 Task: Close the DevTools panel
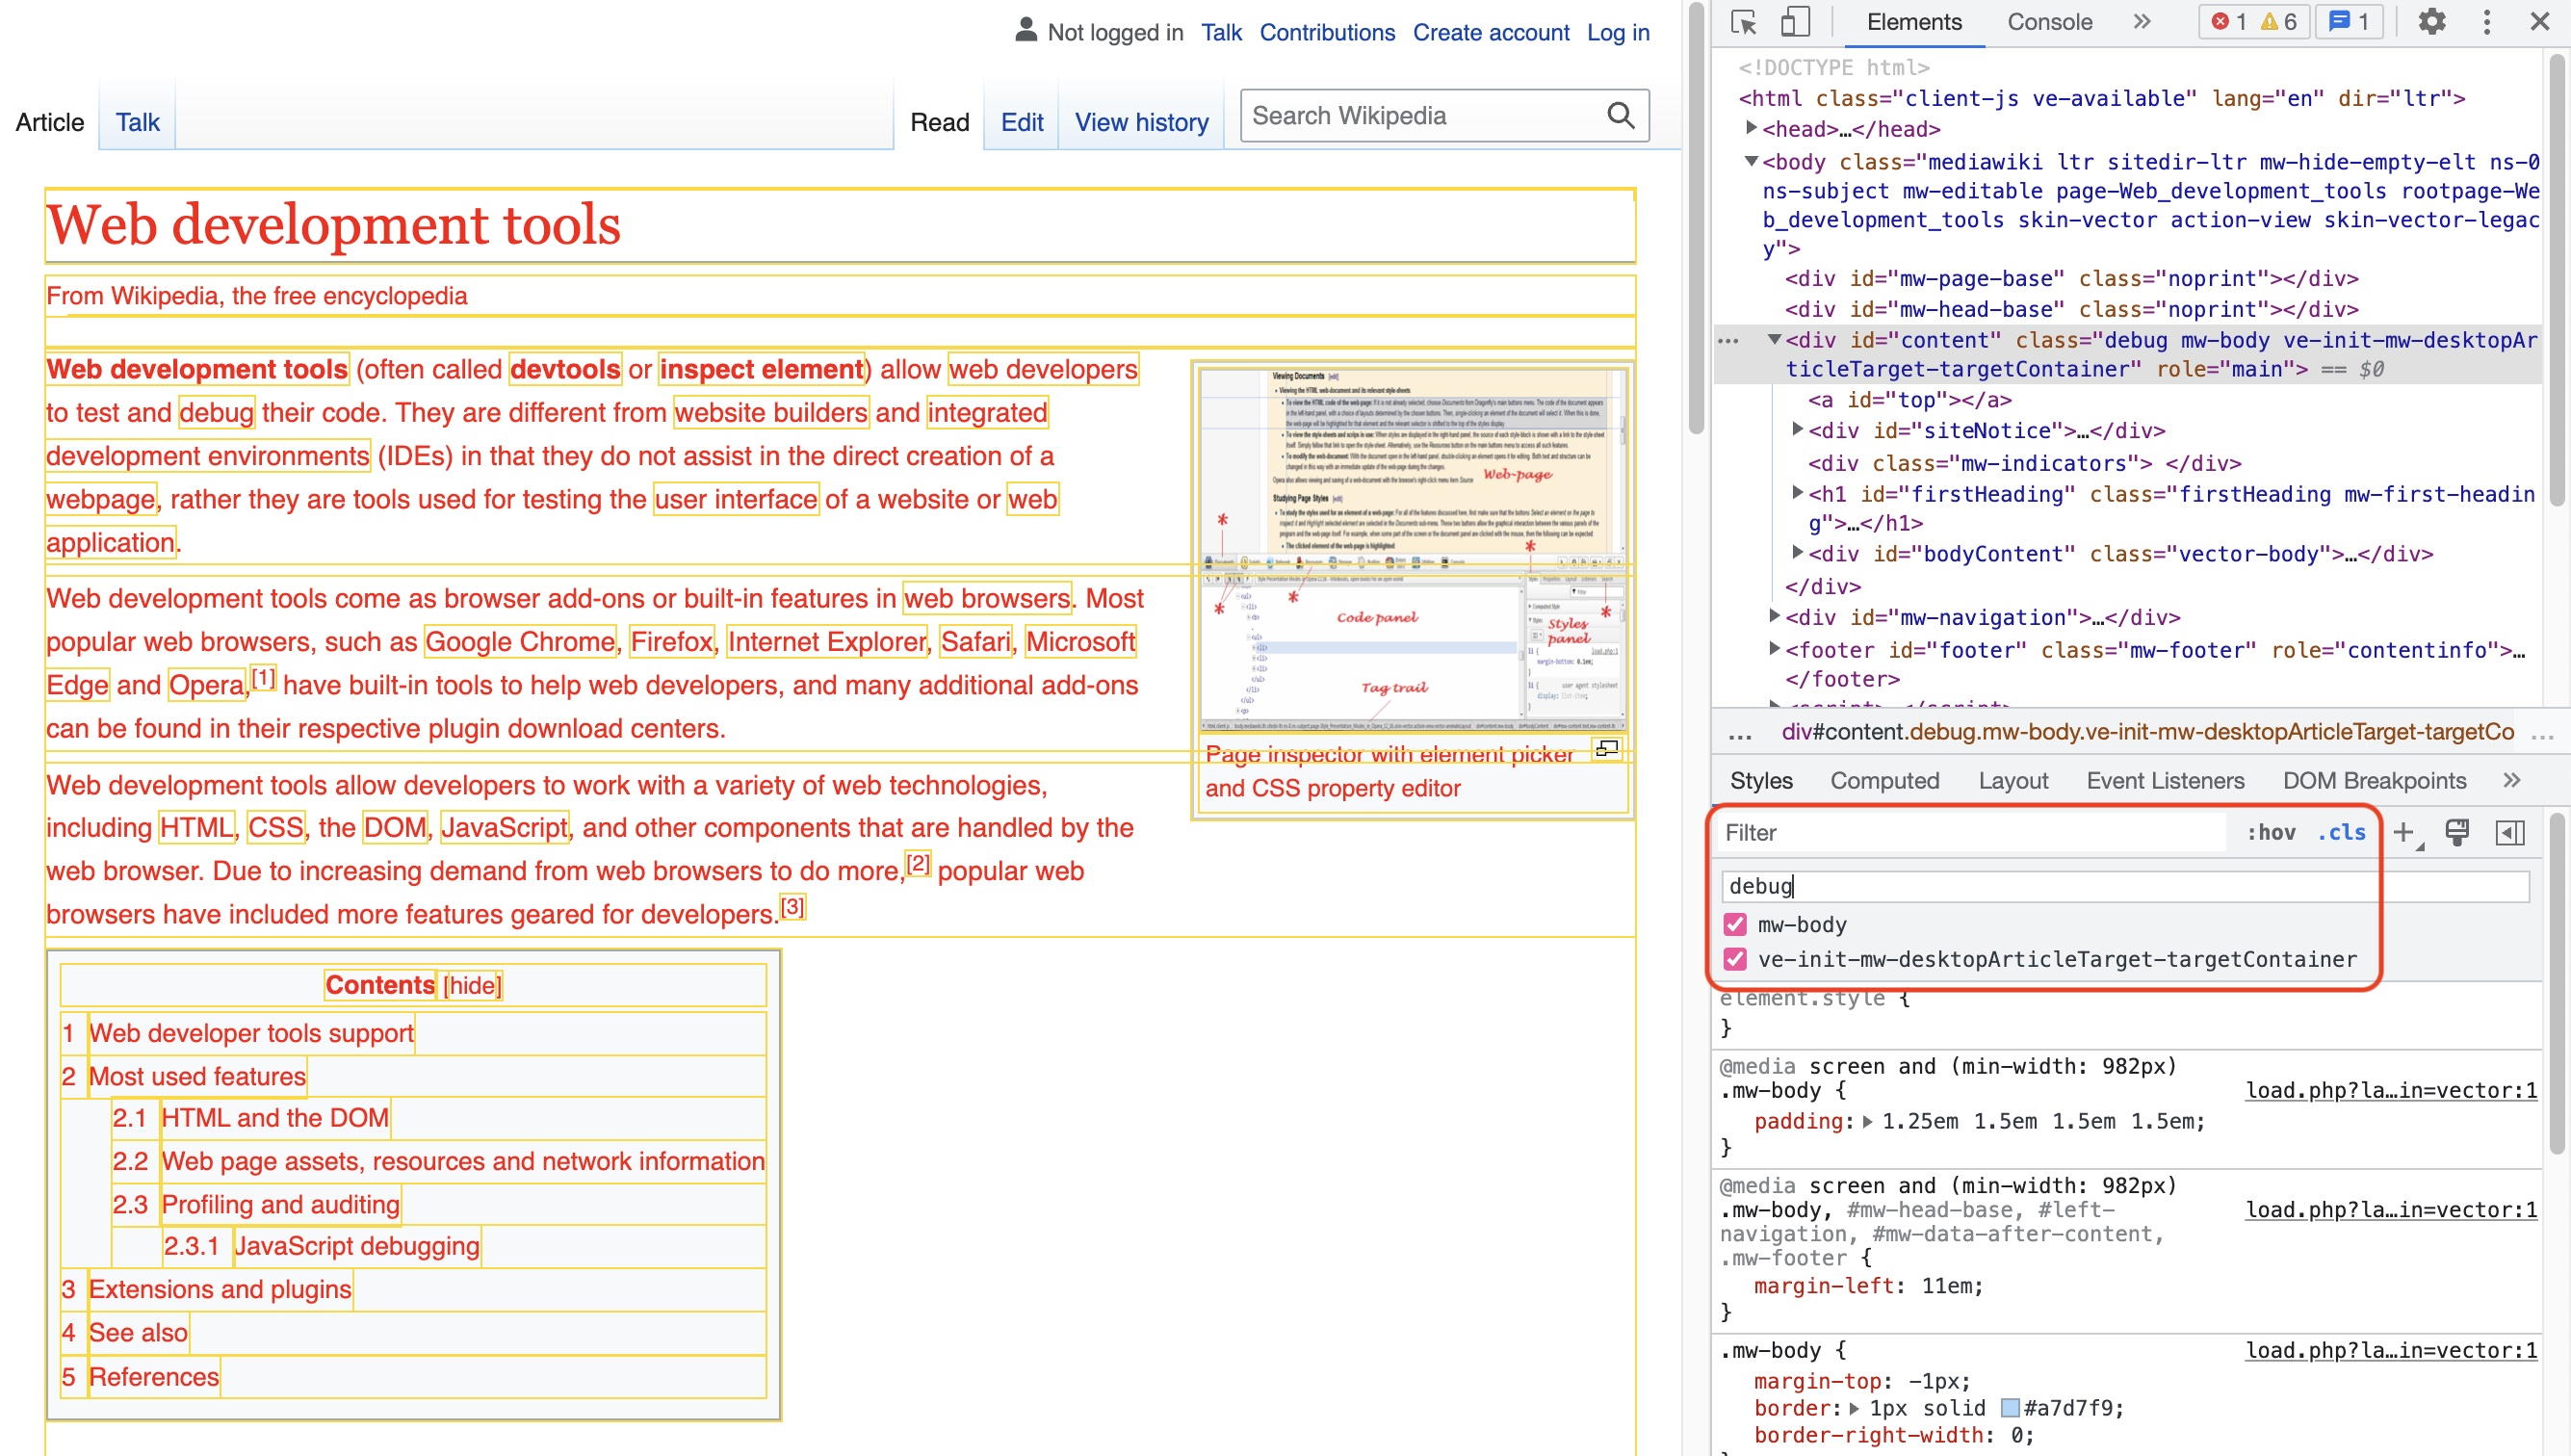[x=2539, y=22]
